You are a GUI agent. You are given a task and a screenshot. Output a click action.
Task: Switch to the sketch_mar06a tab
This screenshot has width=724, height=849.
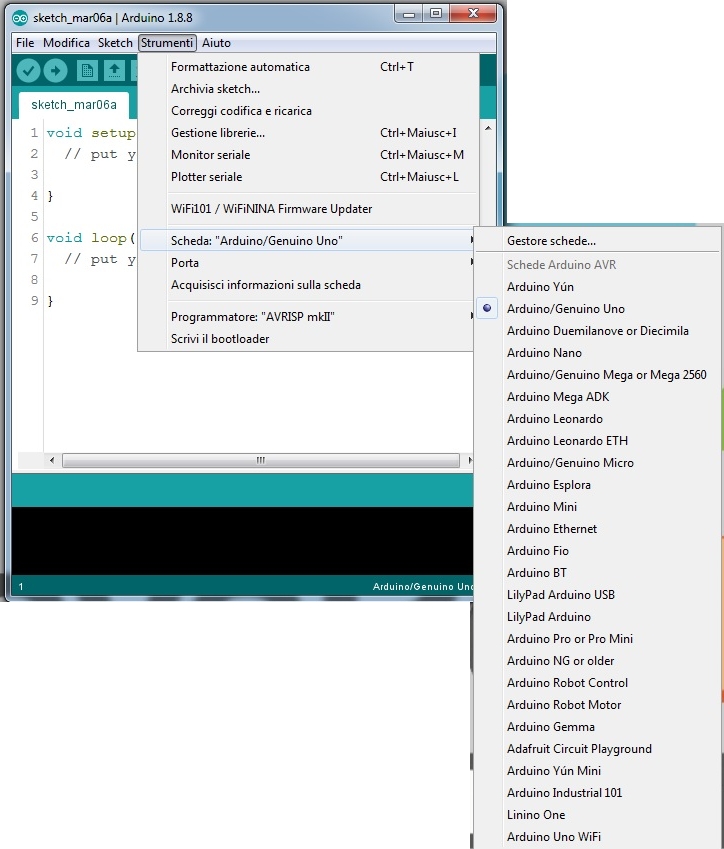(74, 105)
